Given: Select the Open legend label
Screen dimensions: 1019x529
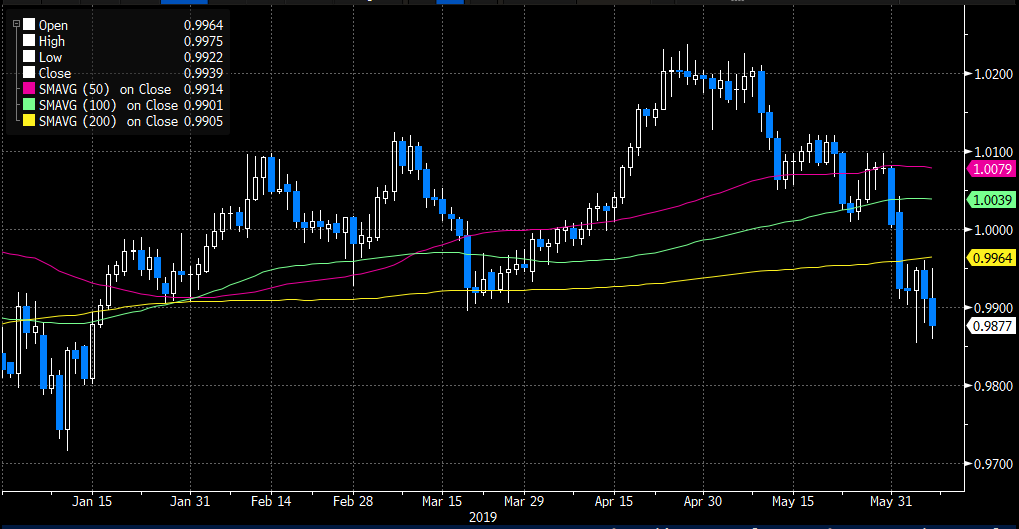Looking at the screenshot, I should pos(53,25).
